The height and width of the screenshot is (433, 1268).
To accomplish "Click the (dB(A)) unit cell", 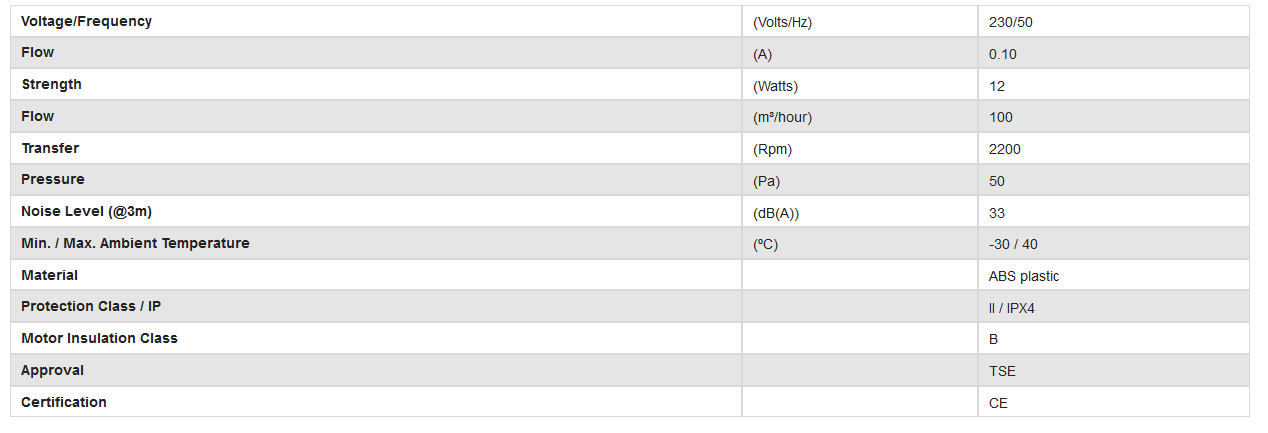I will coord(776,213).
